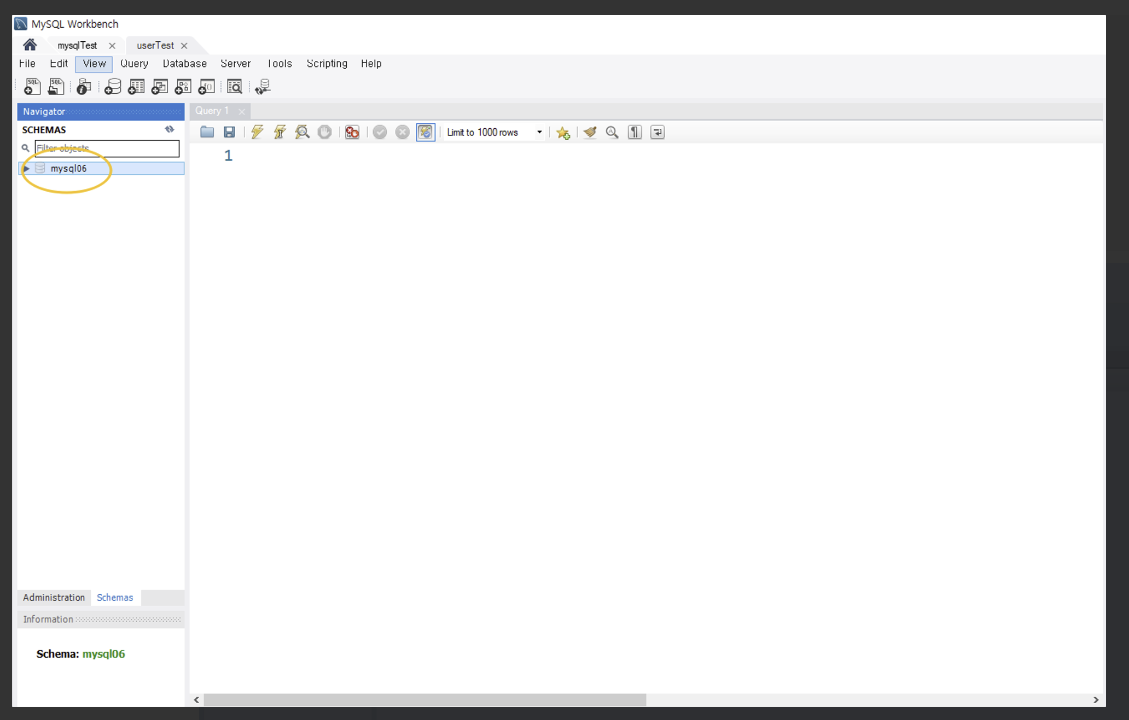
Task: Refresh schemas list icon
Action: coord(169,130)
